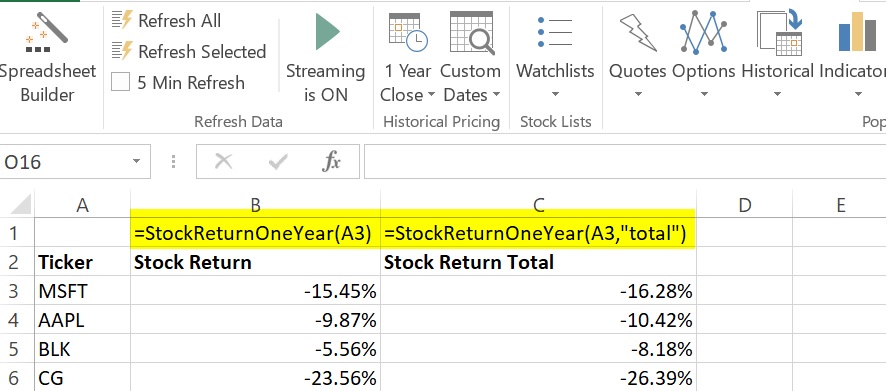Click the Quotes lightning bolt icon

[638, 33]
